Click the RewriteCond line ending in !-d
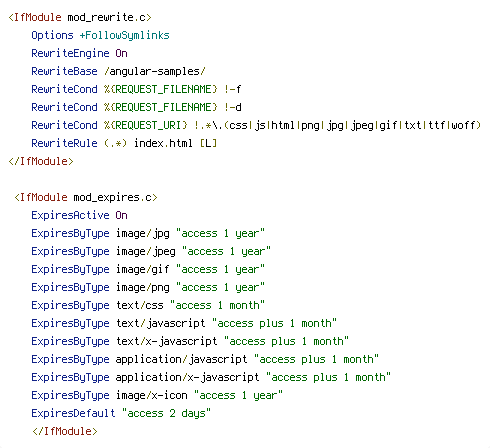Screen dimensions: 490x448 (136, 107)
